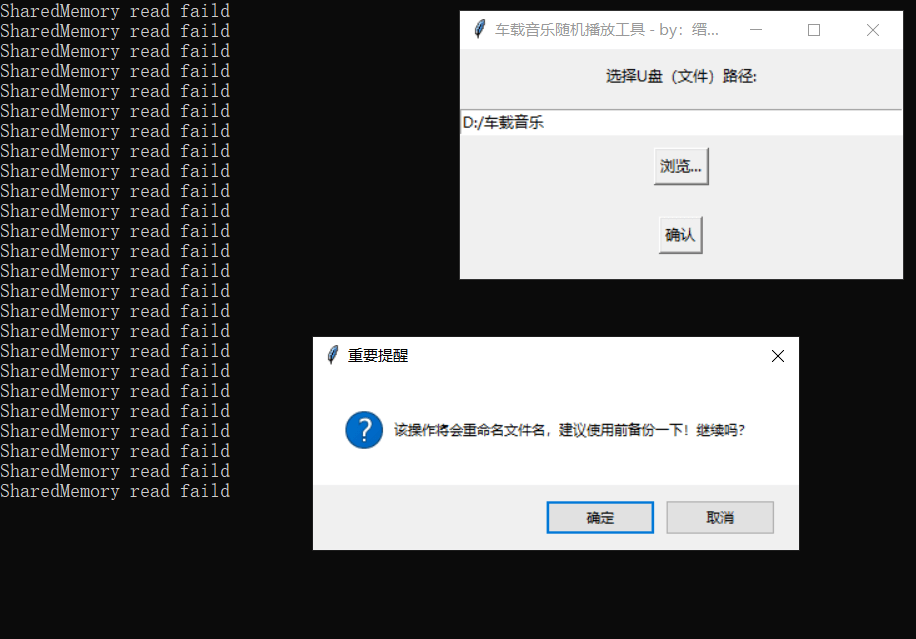Click the 重要提醒 dialog title text
The height and width of the screenshot is (639, 916).
pyautogui.click(x=378, y=356)
